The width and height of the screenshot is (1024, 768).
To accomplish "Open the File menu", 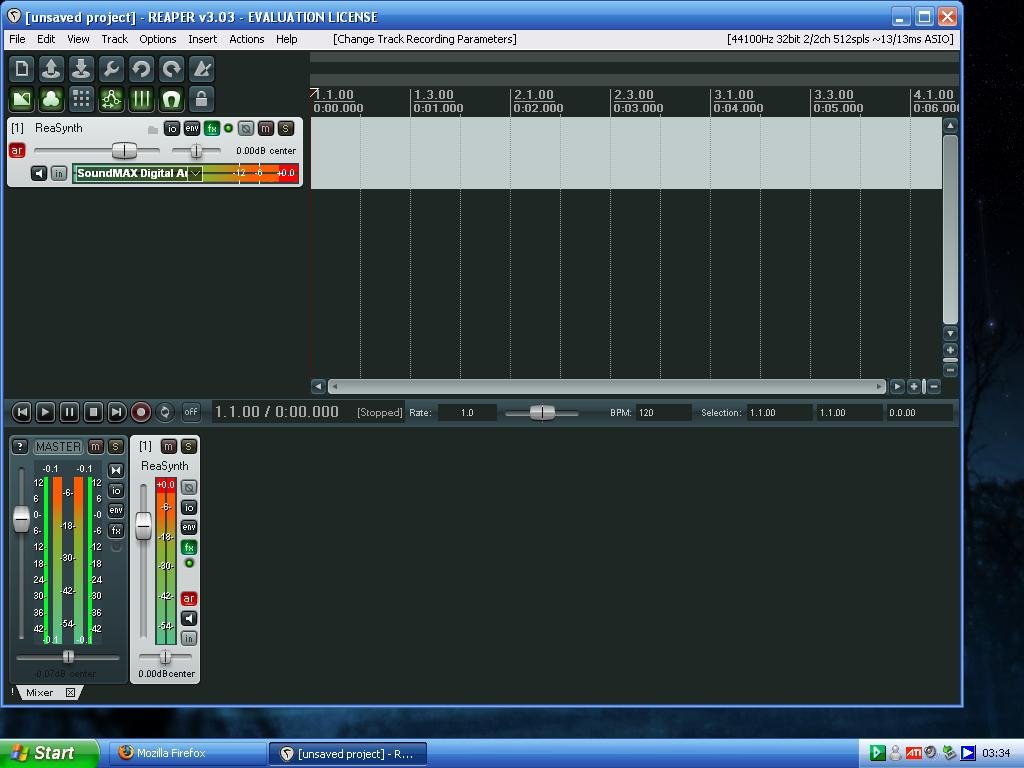I will coord(17,39).
